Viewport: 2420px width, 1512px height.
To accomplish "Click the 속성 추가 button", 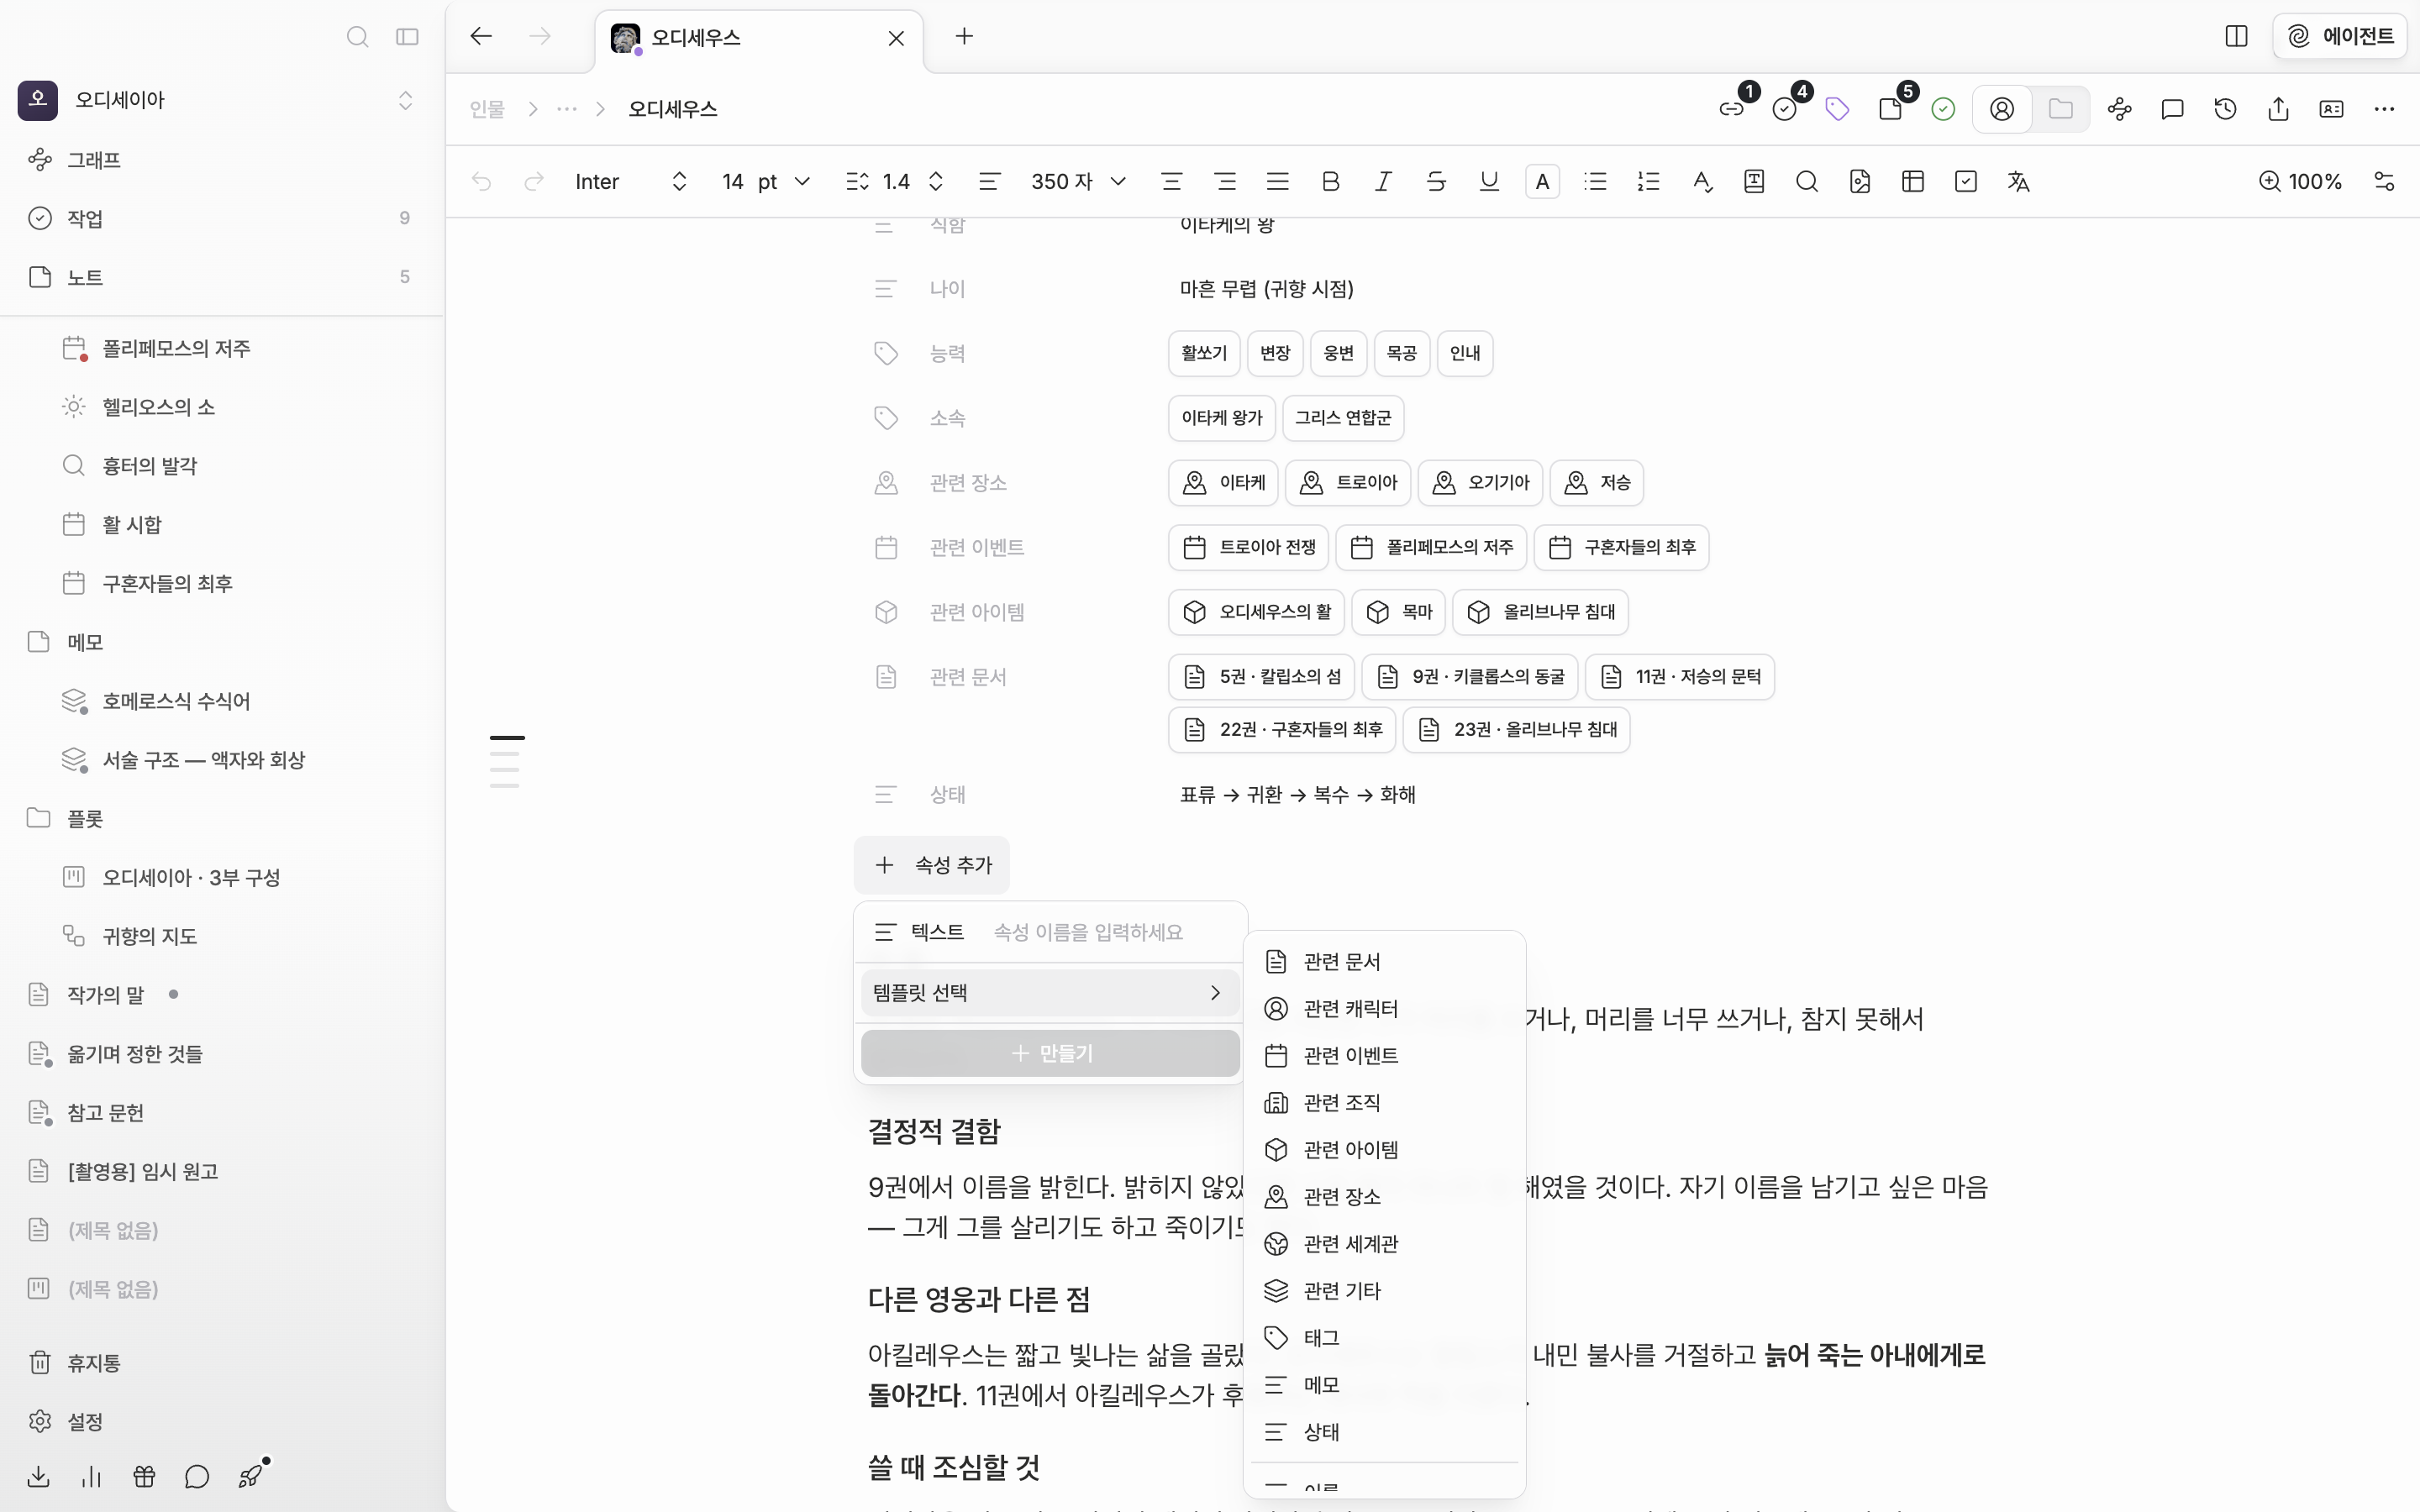I will tap(932, 865).
